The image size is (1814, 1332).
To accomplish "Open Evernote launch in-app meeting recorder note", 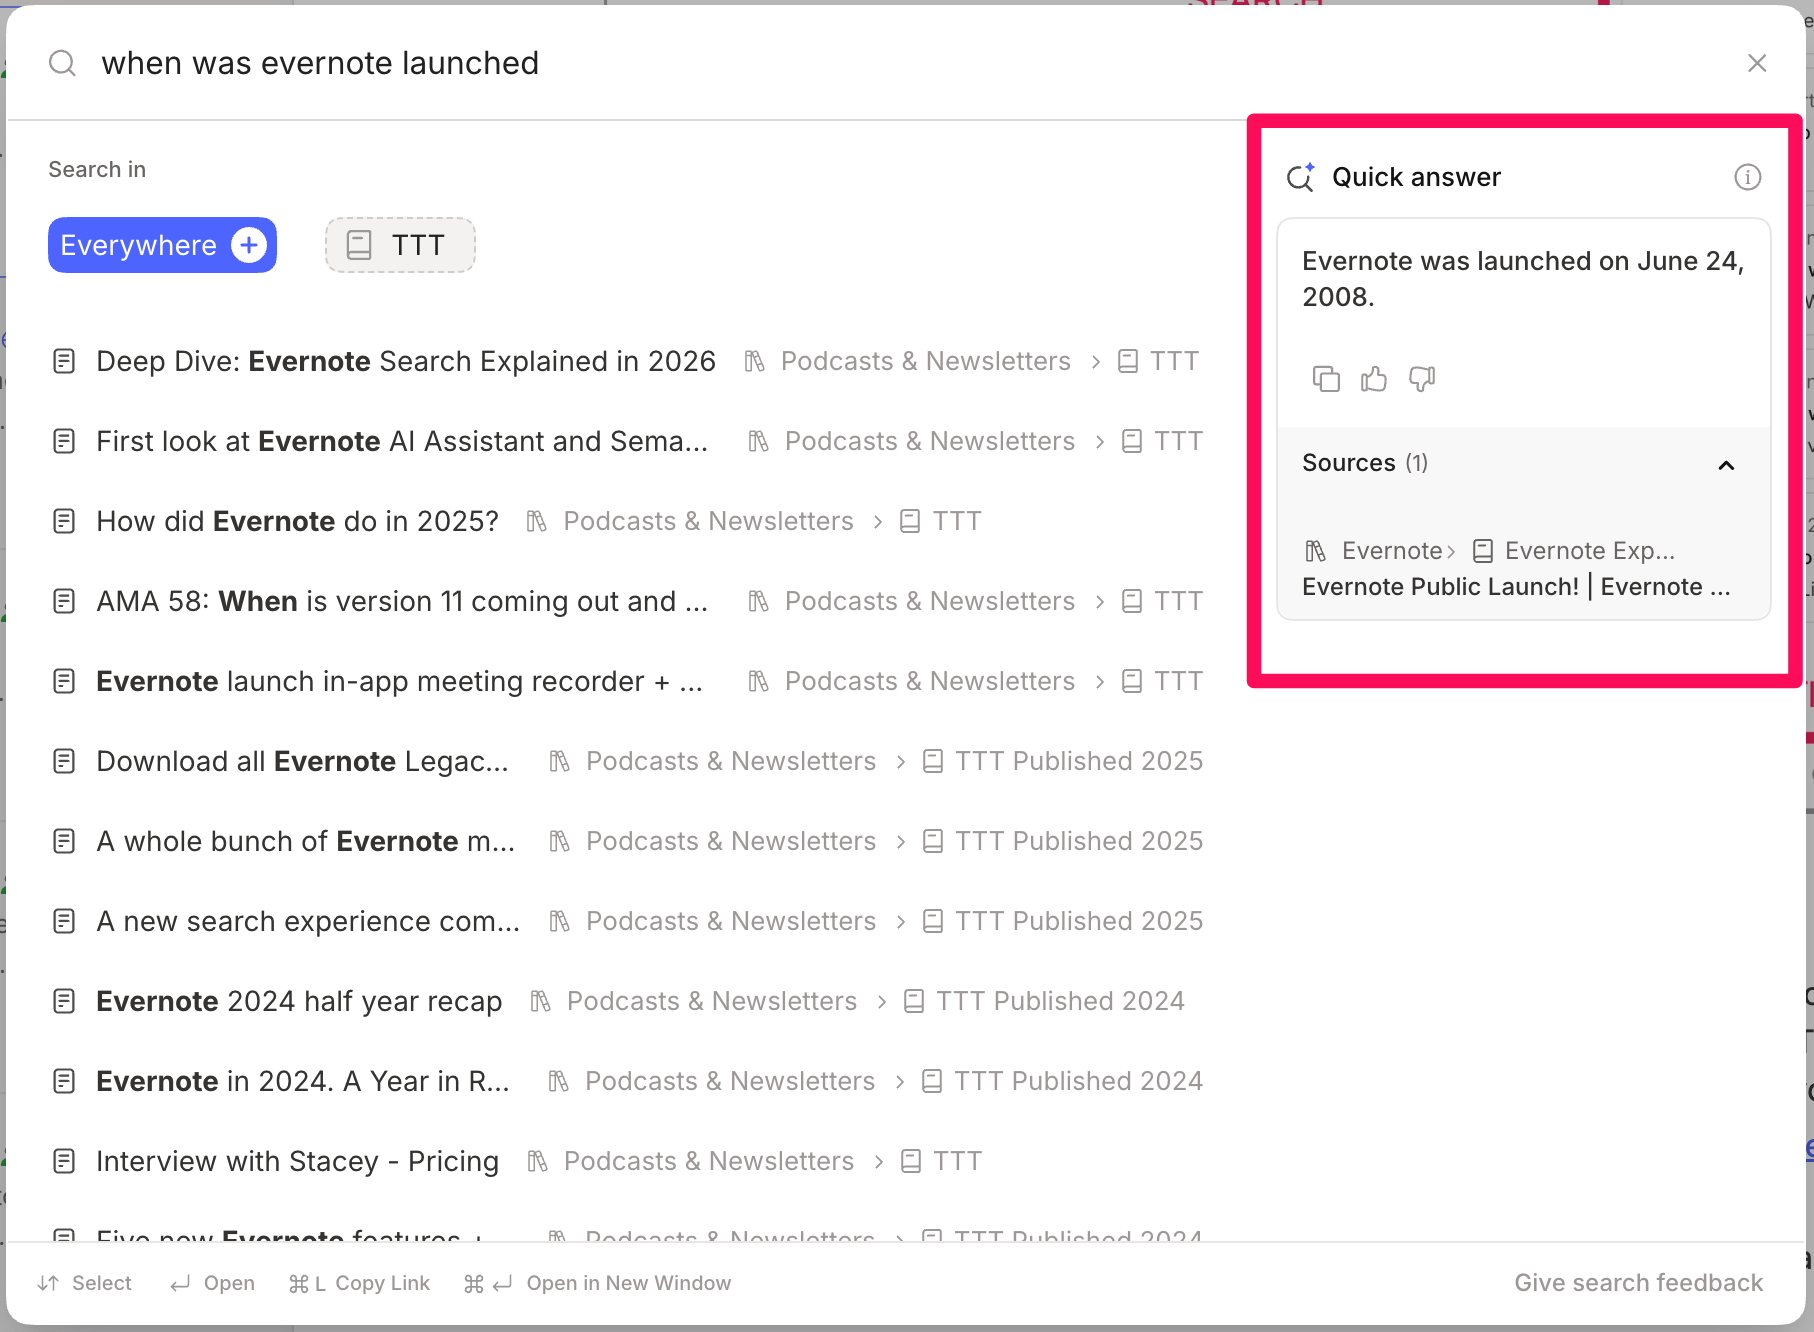I will tap(400, 681).
